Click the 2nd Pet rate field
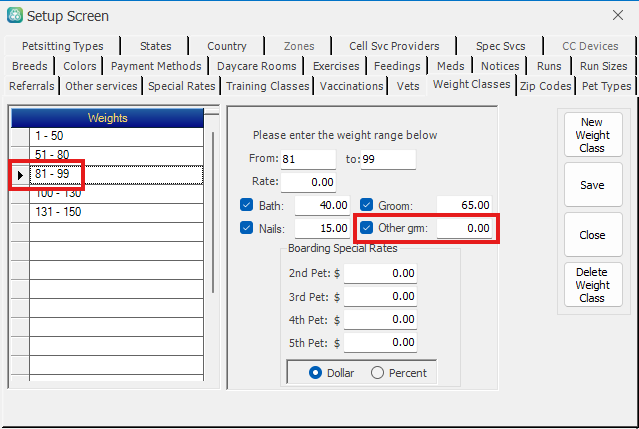 [380, 273]
